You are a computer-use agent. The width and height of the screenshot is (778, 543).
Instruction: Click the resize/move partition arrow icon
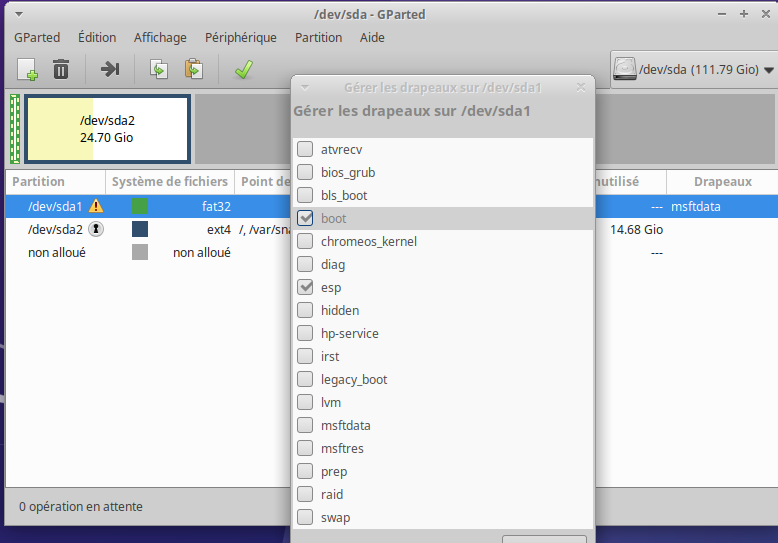coord(110,69)
